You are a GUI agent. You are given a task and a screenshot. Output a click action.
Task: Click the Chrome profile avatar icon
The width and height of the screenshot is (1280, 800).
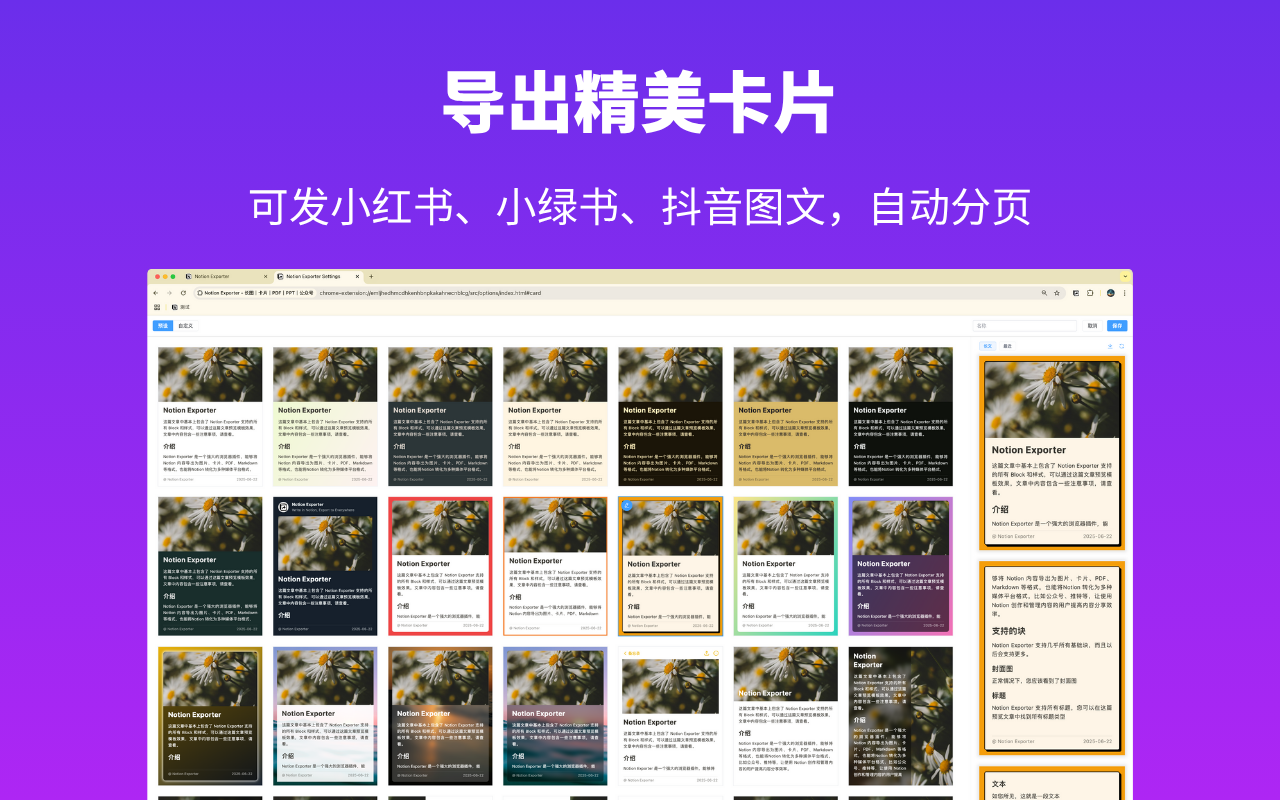(x=1109, y=293)
